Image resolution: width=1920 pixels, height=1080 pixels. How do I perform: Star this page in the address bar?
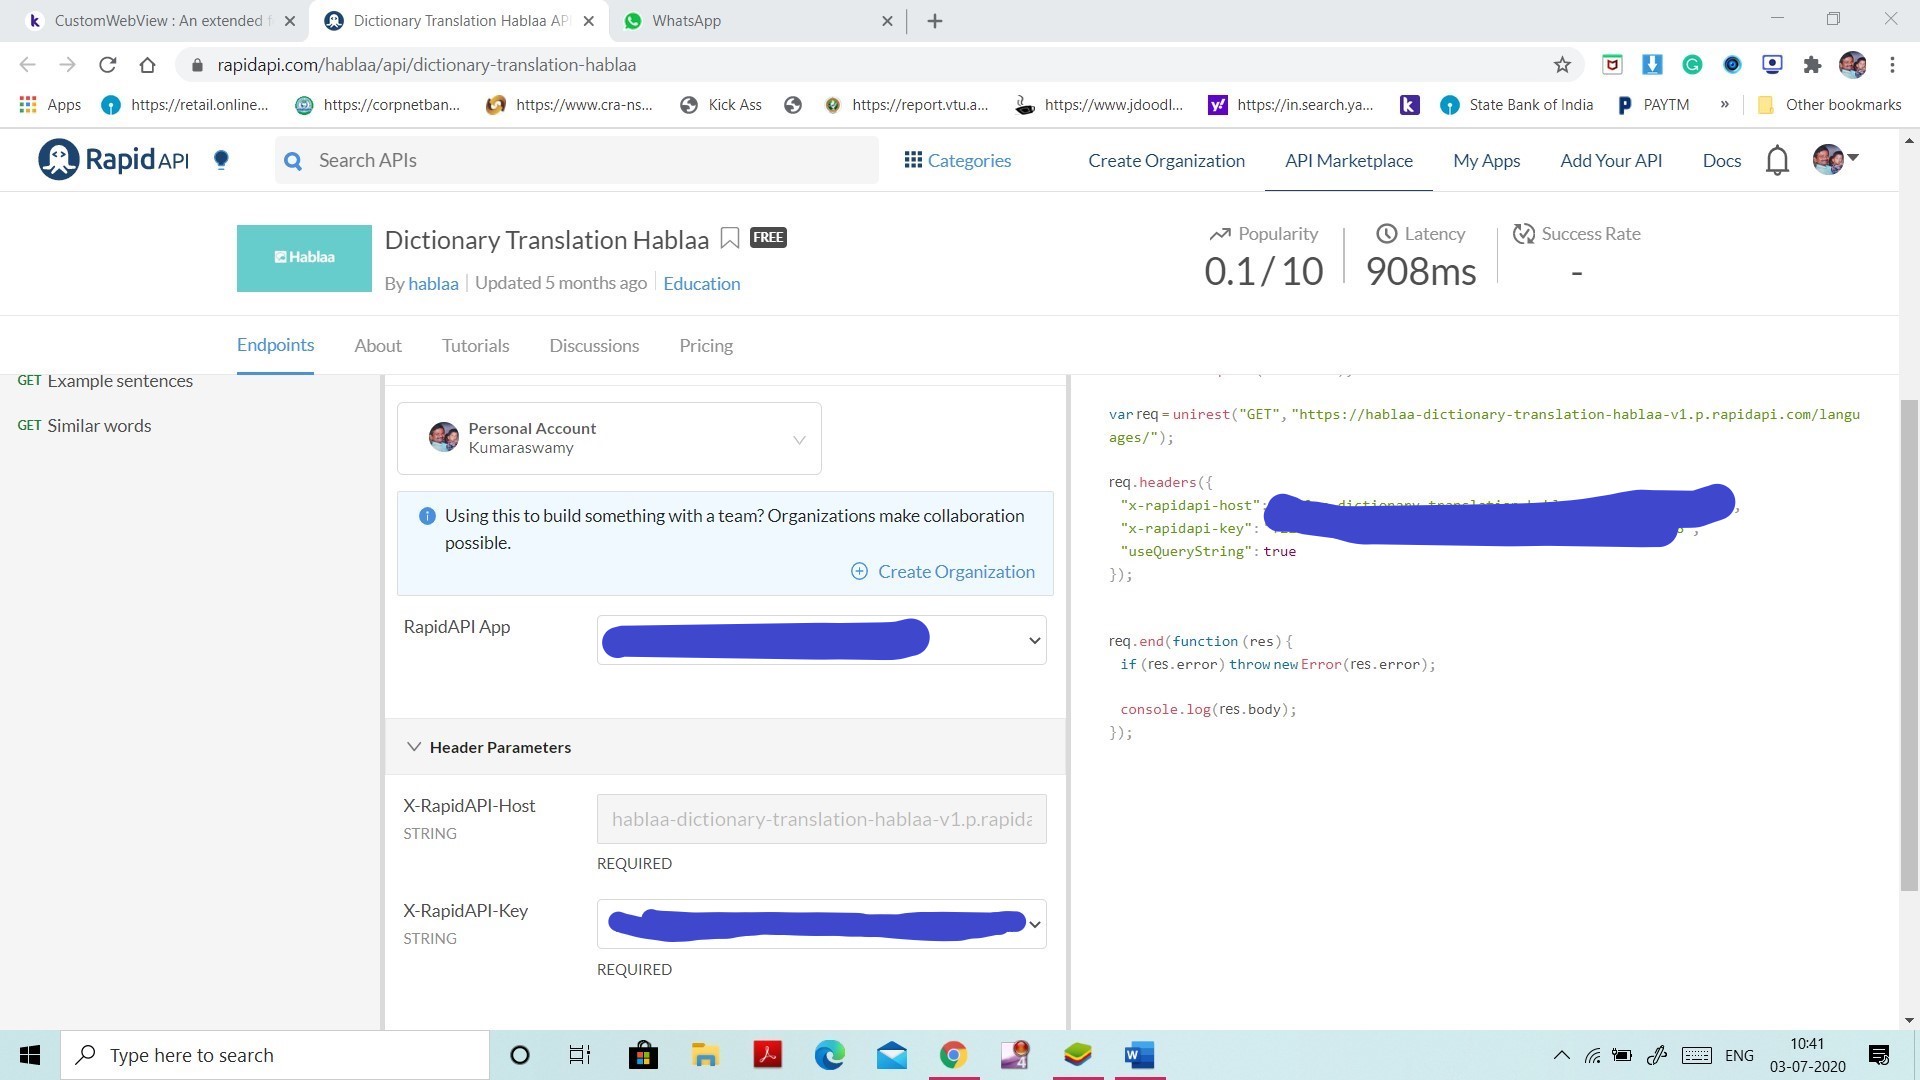[1562, 65]
